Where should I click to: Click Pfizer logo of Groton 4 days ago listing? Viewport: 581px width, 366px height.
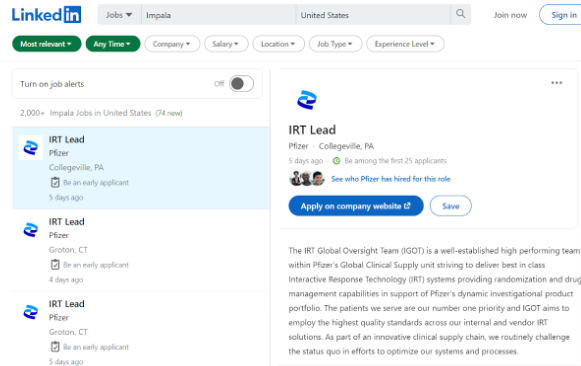point(31,230)
